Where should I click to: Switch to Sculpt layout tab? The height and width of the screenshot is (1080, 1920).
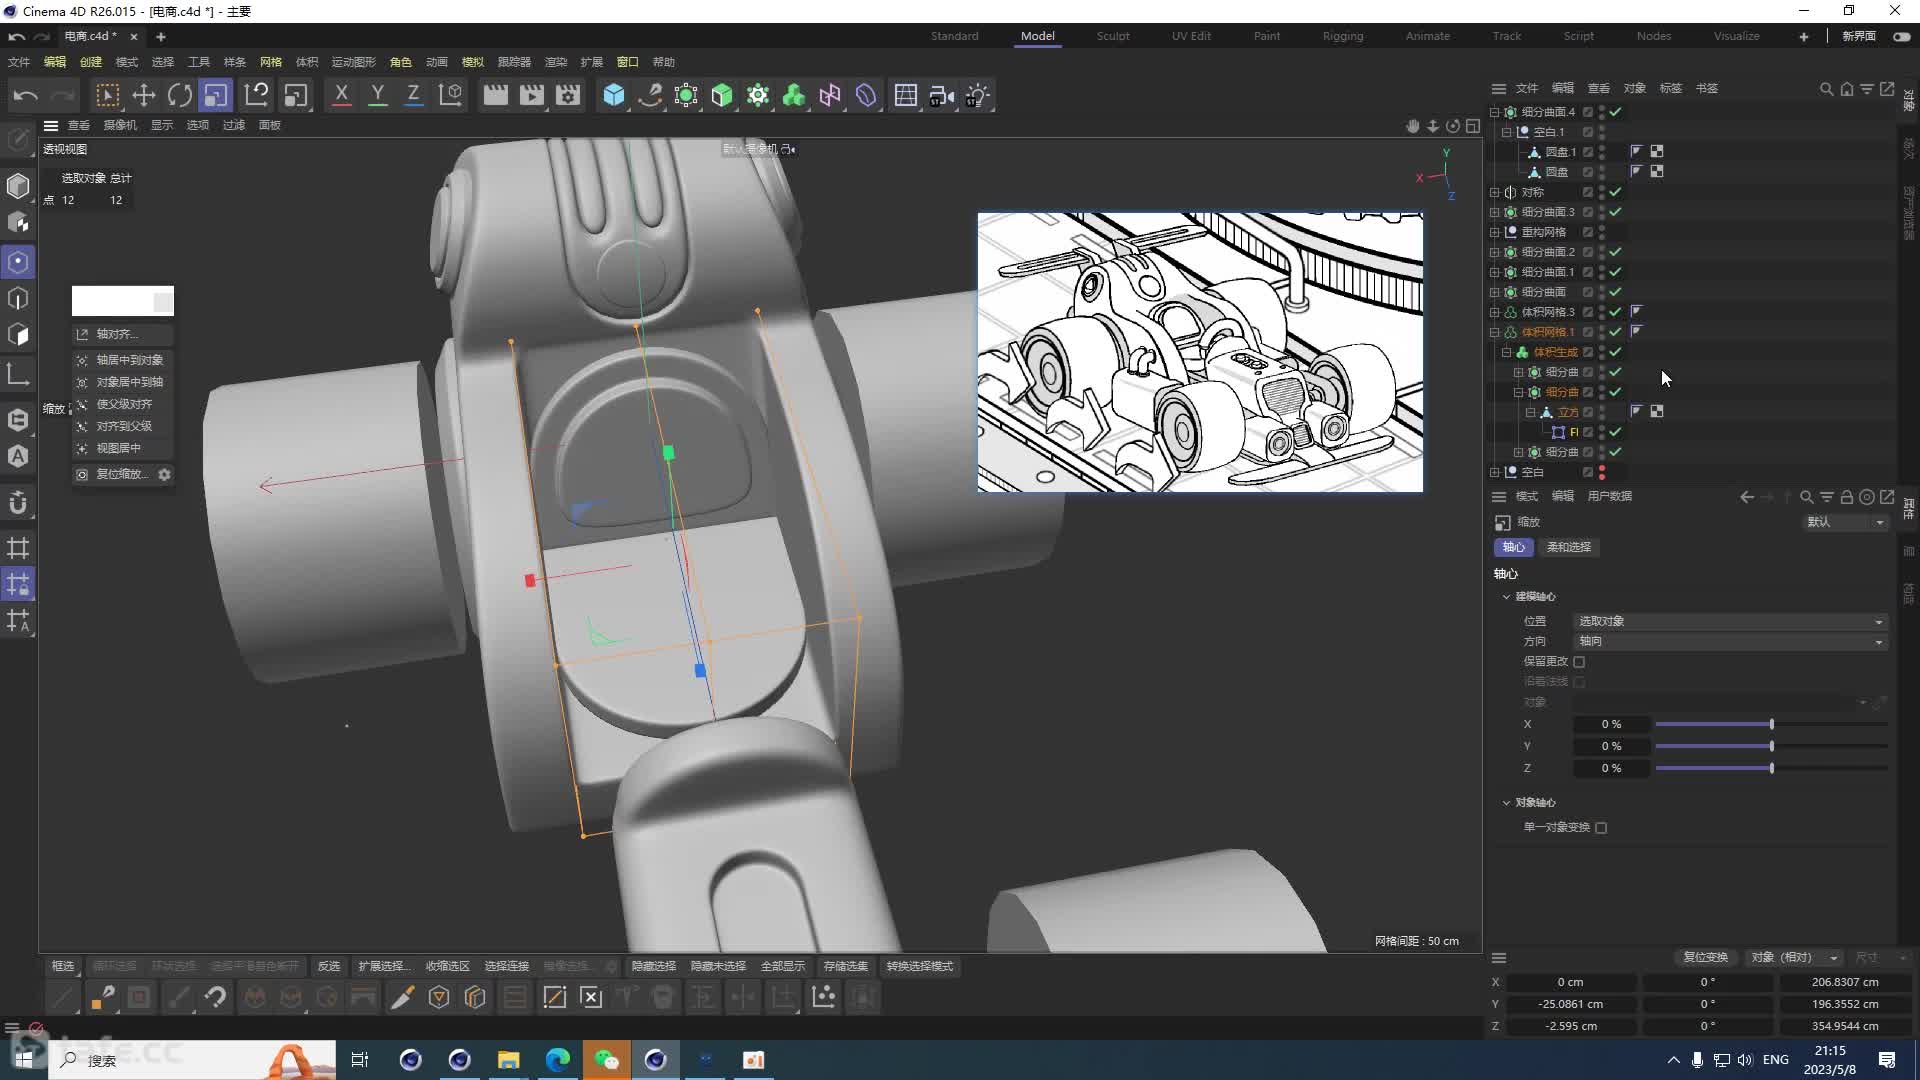click(x=1113, y=36)
